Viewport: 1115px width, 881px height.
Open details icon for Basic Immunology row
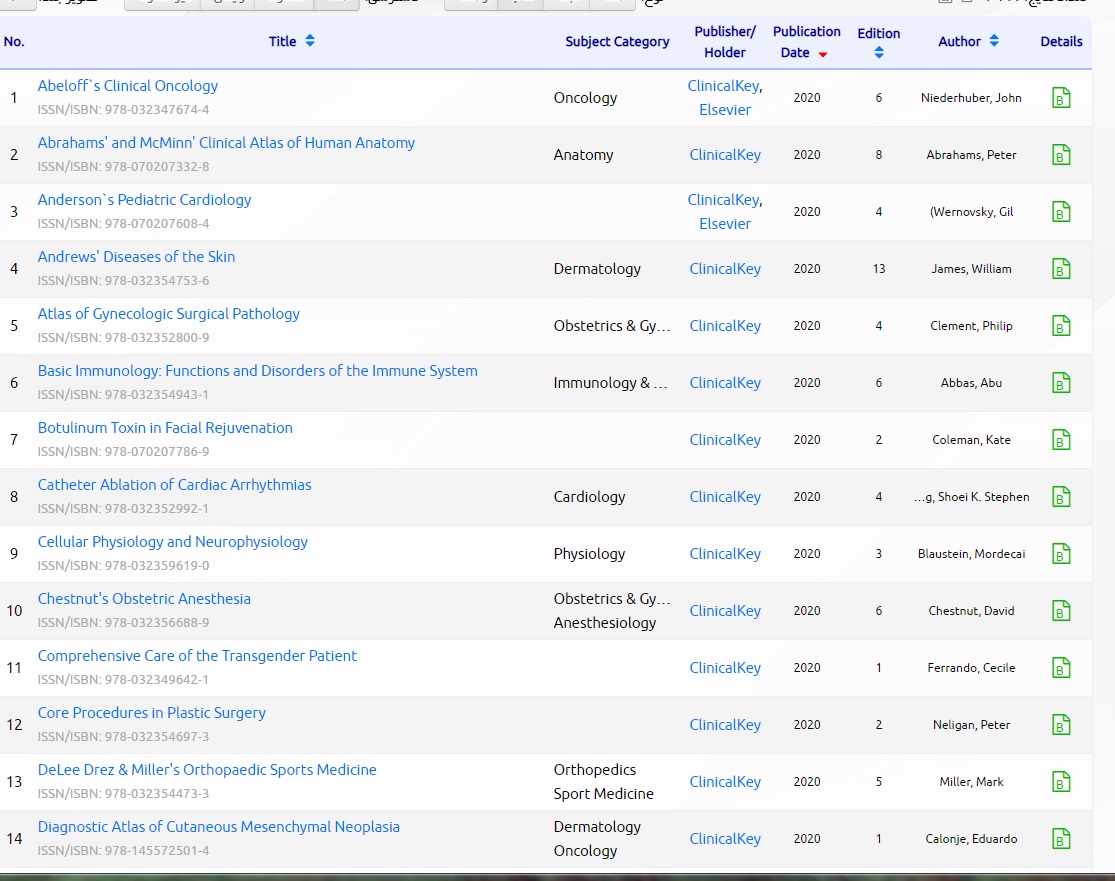click(1061, 383)
